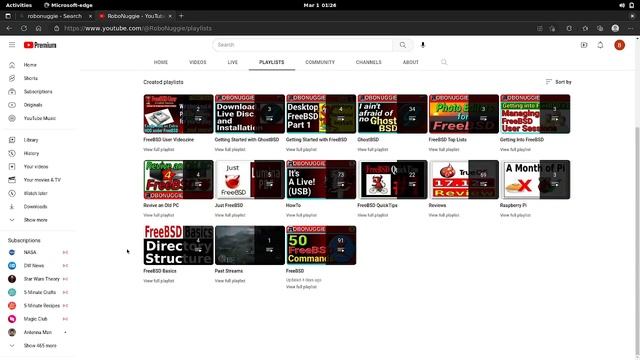Viewport: 640px width, 360px height.
Task: Open the account avatar menu
Action: [x=619, y=45]
